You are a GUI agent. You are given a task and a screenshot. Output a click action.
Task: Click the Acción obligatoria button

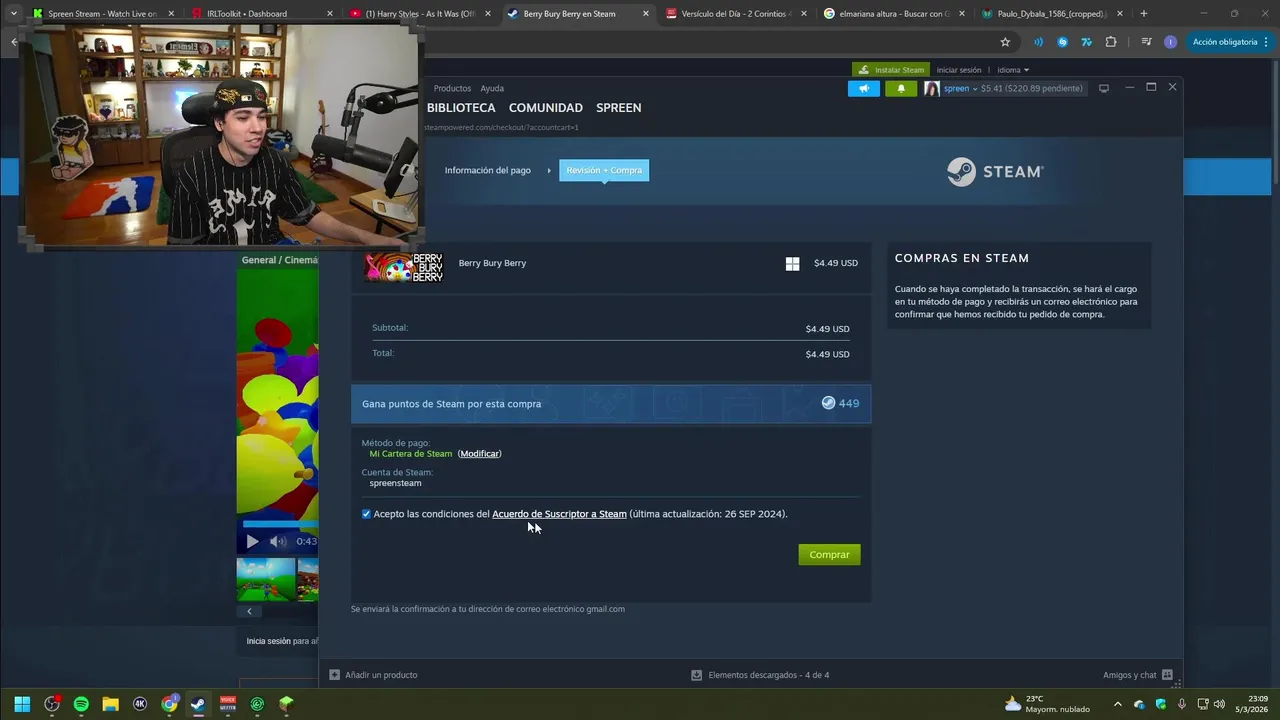click(x=1231, y=42)
